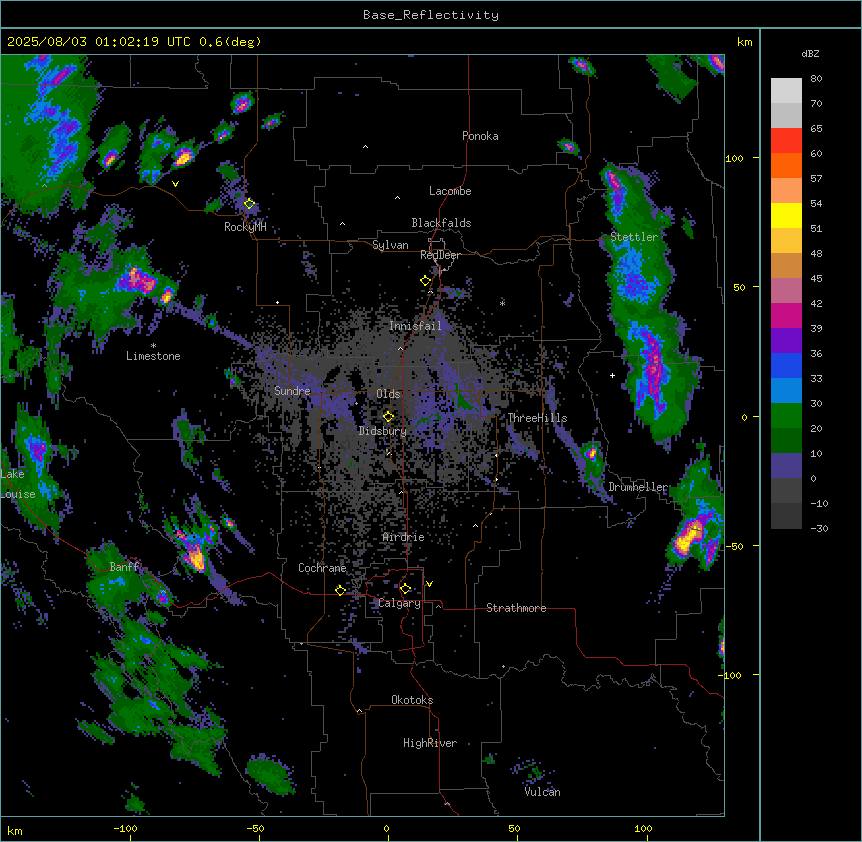The height and width of the screenshot is (842, 862).
Task: Select the yellow 51-54 dBZ legend swatch
Action: click(x=786, y=216)
